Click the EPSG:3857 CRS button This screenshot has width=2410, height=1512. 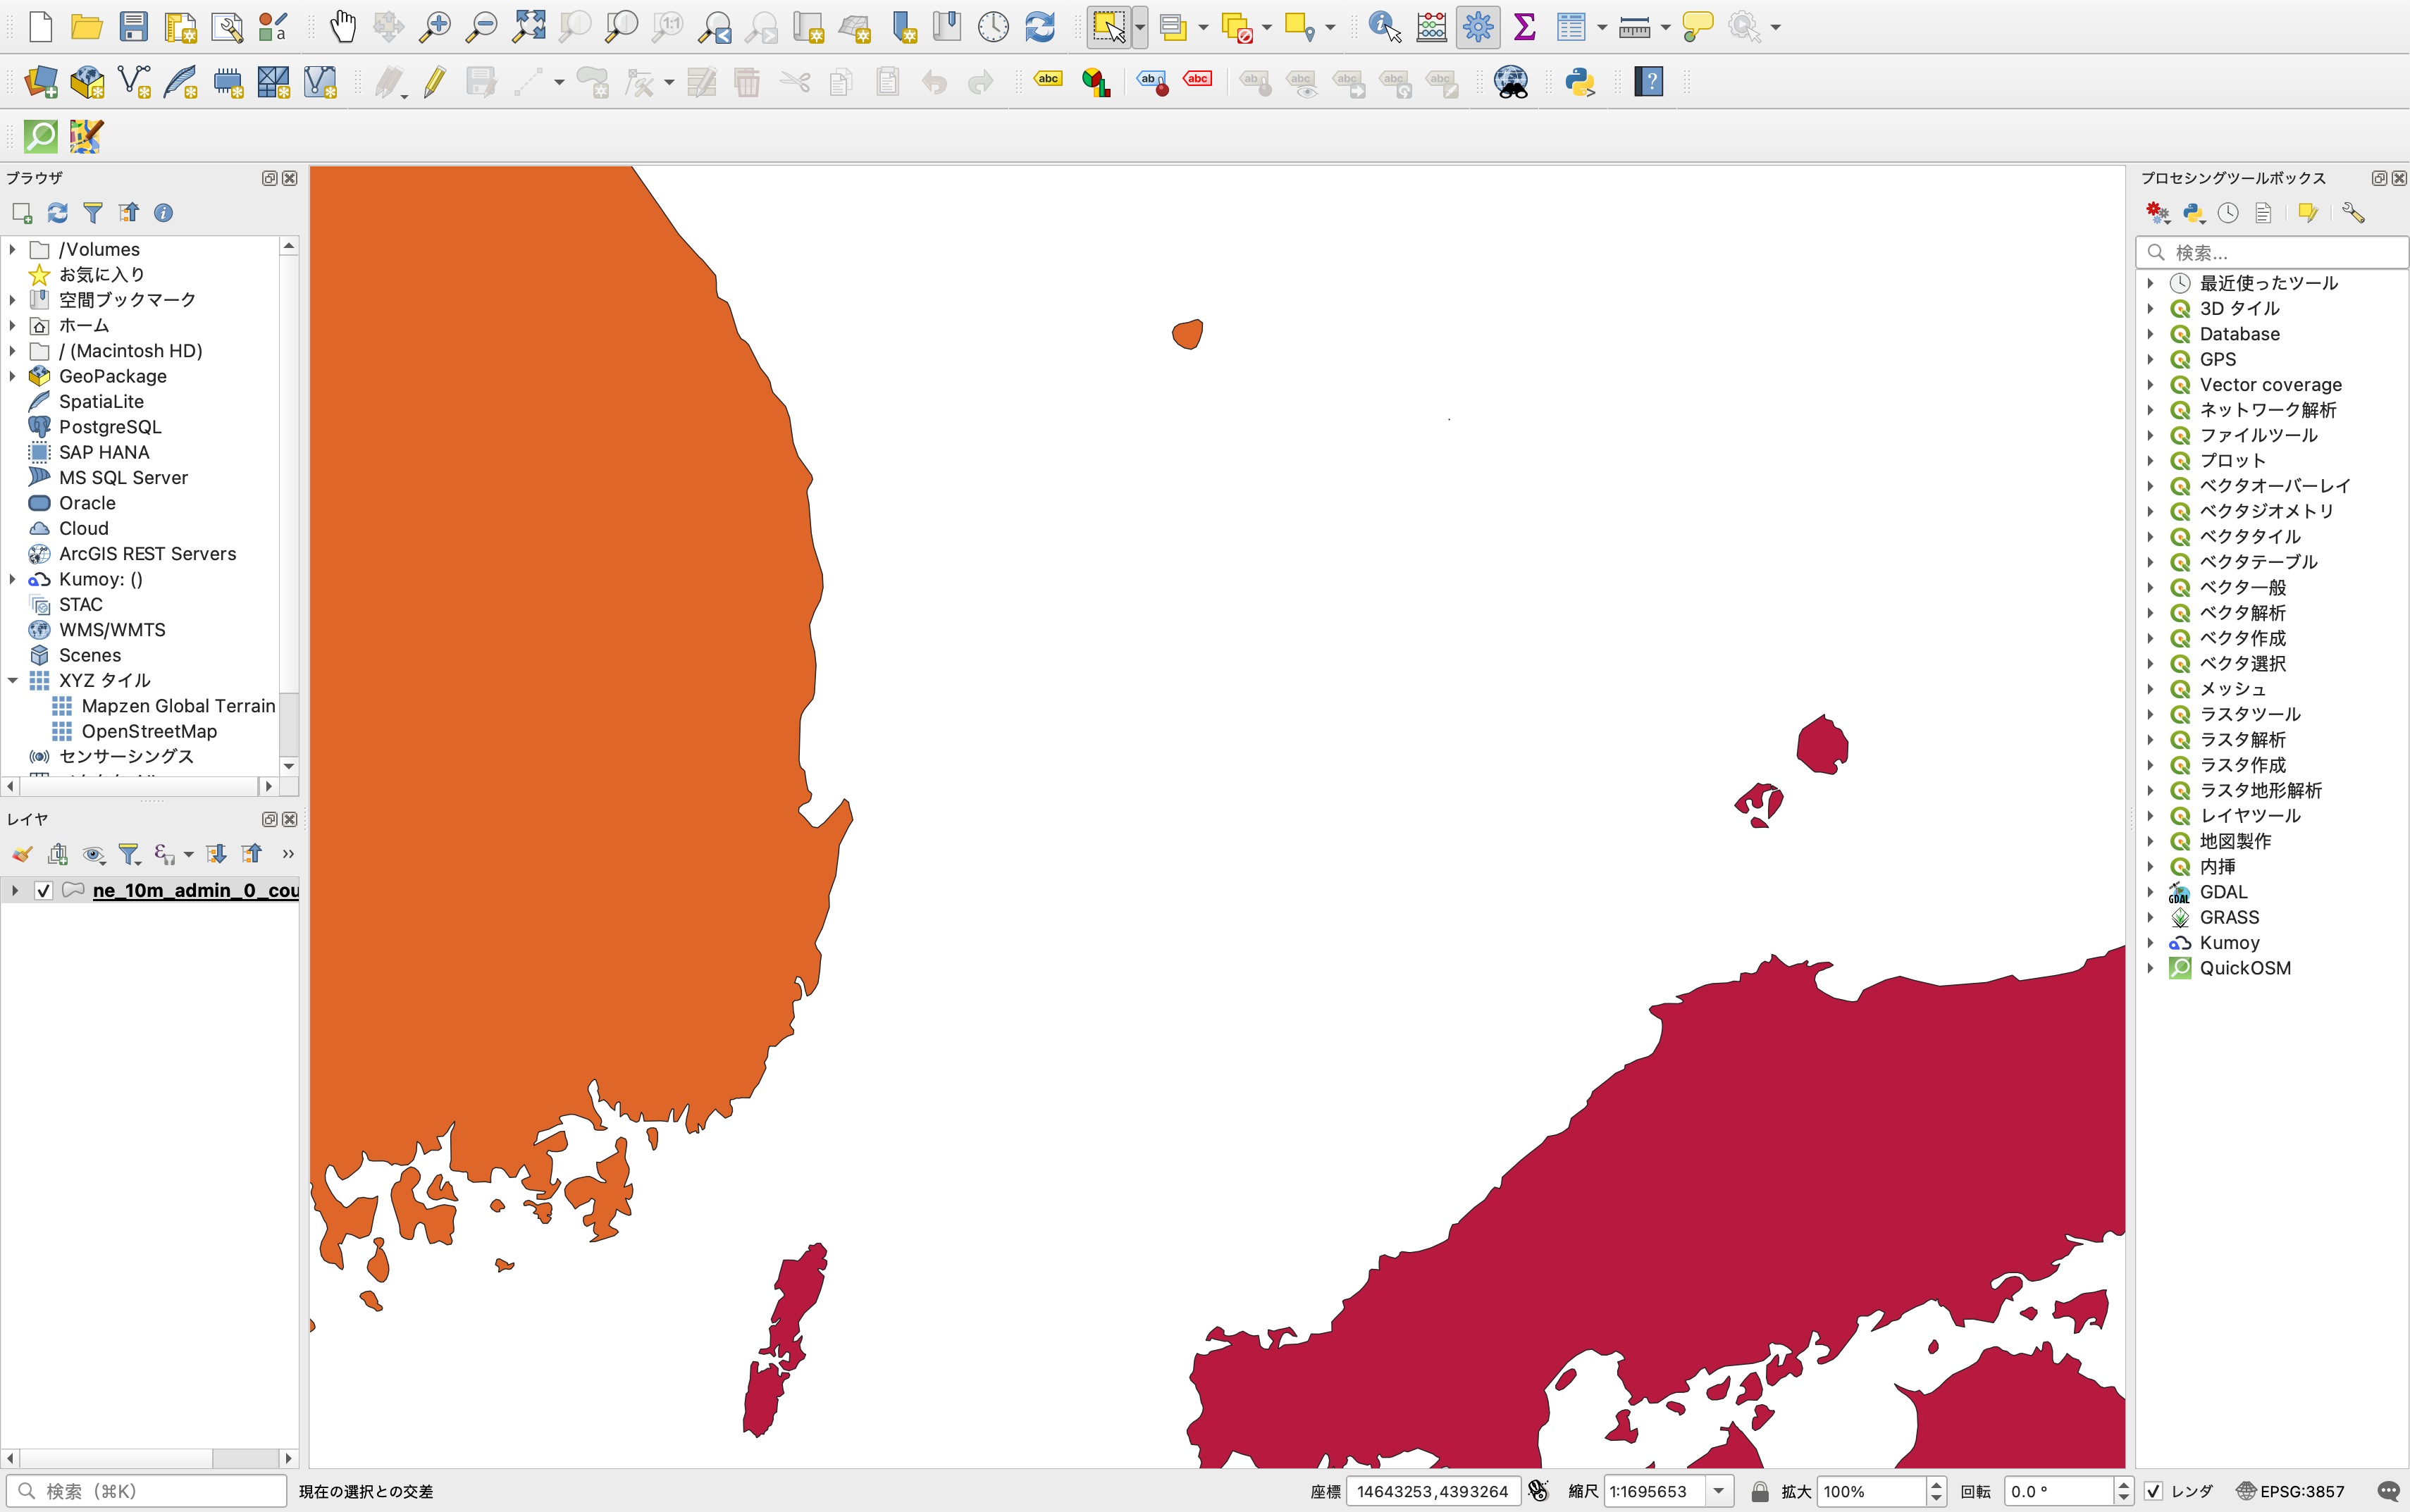pos(2290,1491)
